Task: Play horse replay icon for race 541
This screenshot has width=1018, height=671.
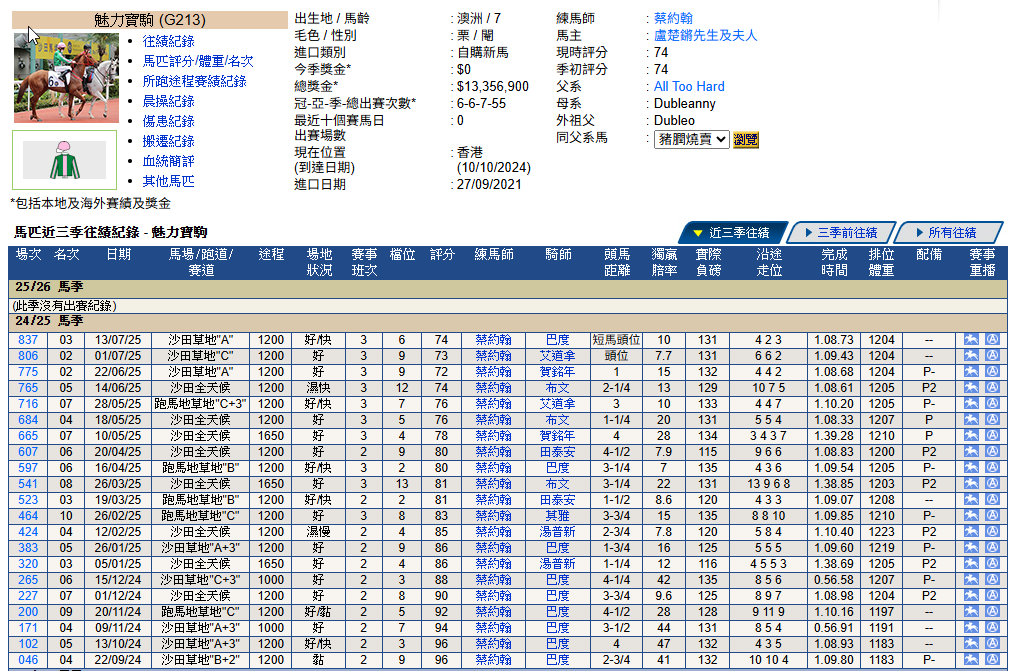Action: click(x=971, y=483)
